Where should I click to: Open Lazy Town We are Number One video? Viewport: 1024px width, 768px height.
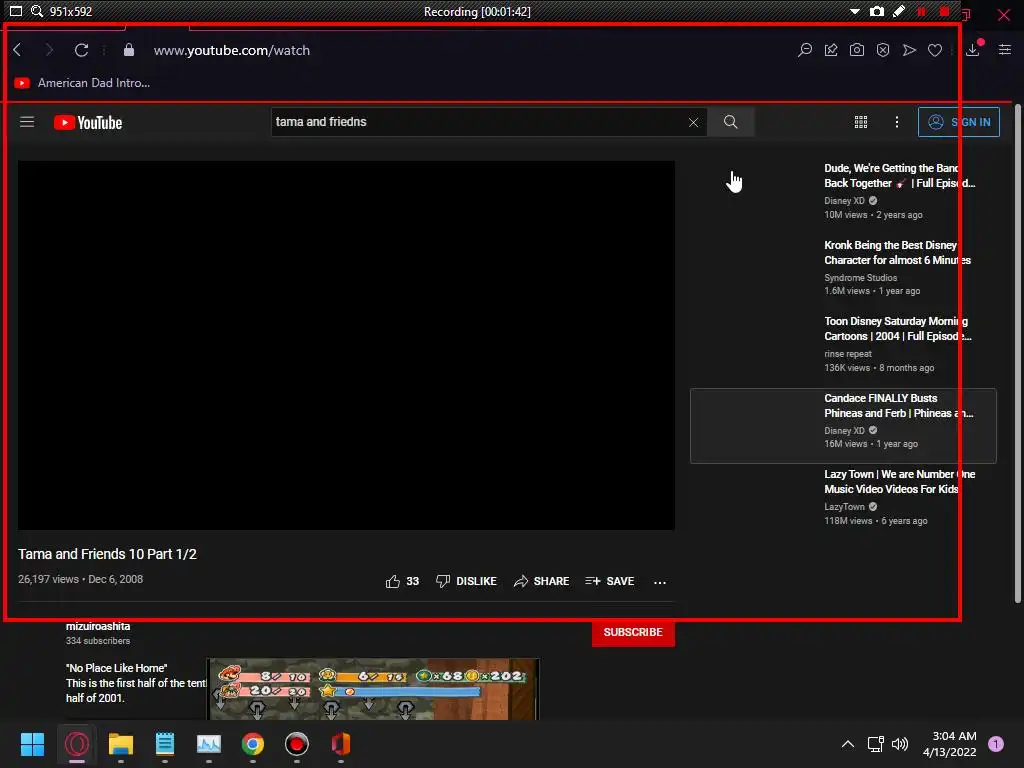pyautogui.click(x=899, y=482)
